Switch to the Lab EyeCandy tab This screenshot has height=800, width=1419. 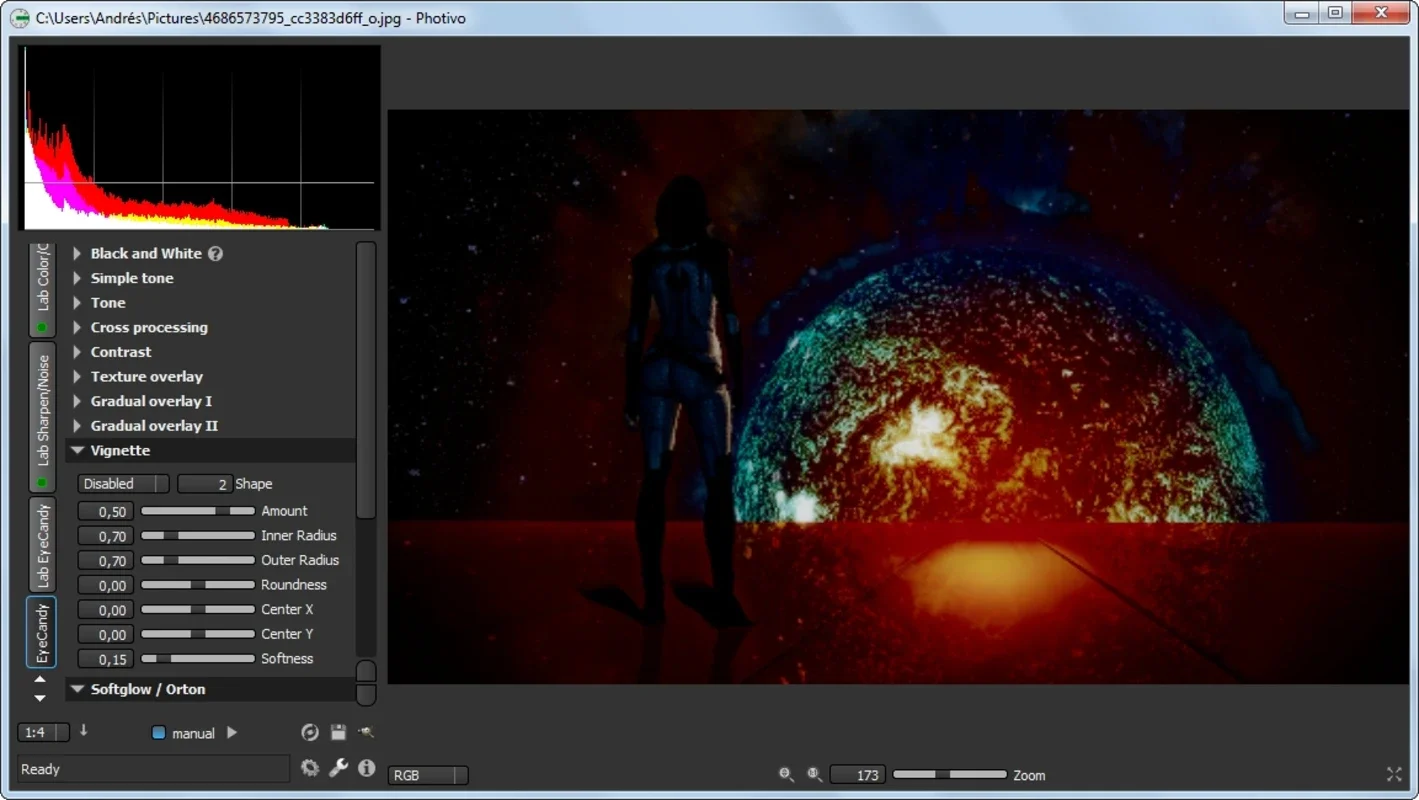pos(42,545)
